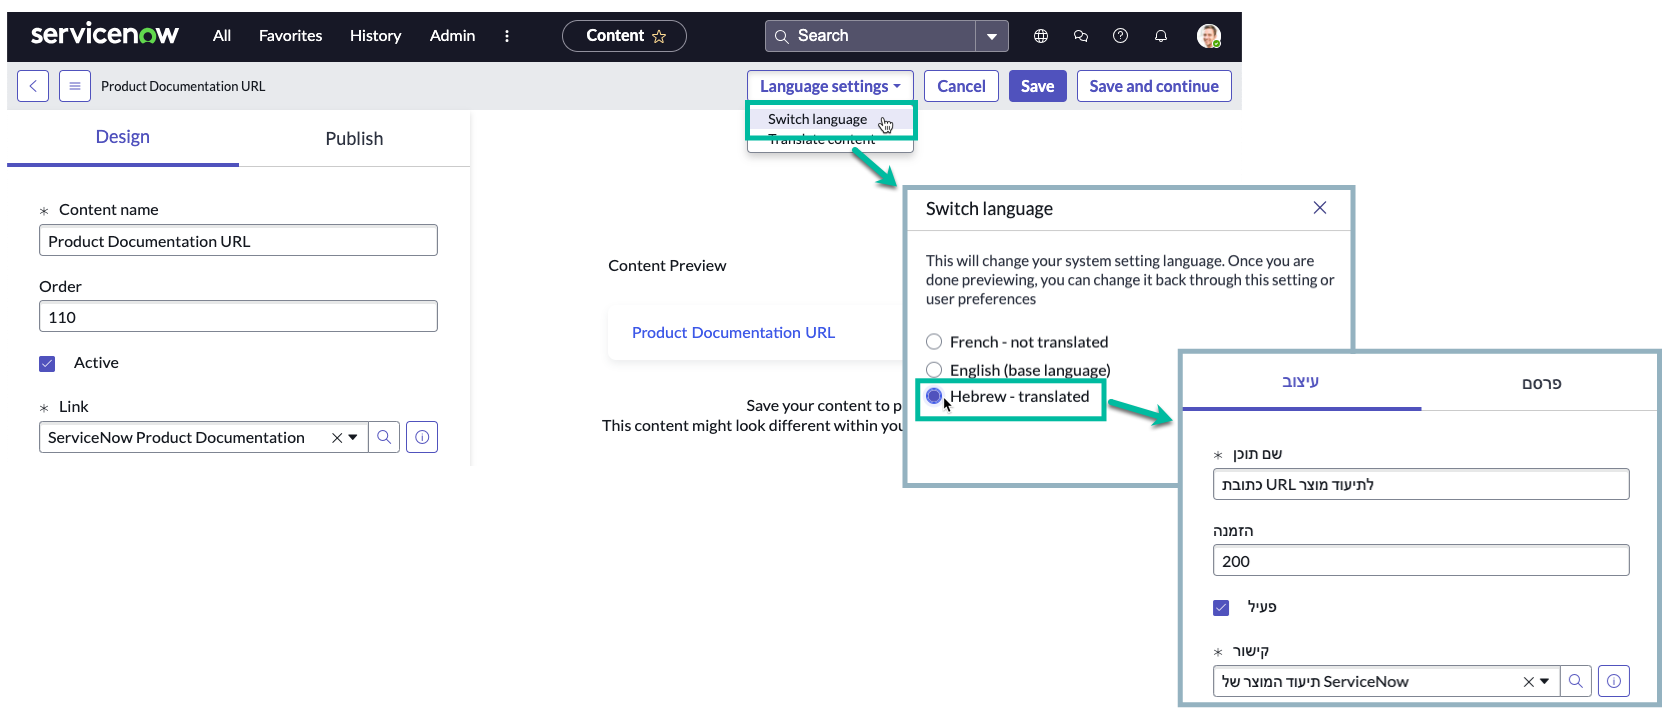The width and height of the screenshot is (1676, 722).
Task: Open the user avatar menu
Action: pyautogui.click(x=1209, y=36)
